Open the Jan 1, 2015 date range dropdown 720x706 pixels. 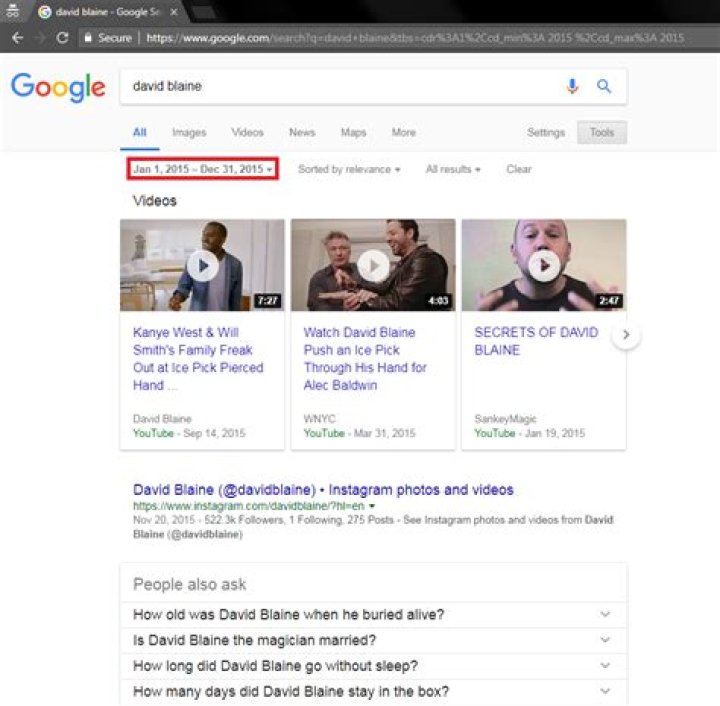[x=203, y=169]
